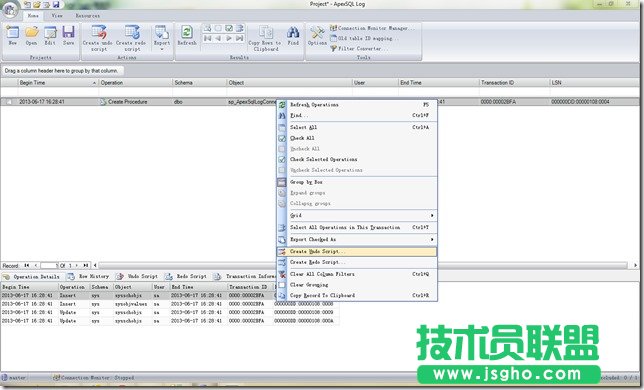
Task: Switch to the Home ribbon tab
Action: point(33,16)
